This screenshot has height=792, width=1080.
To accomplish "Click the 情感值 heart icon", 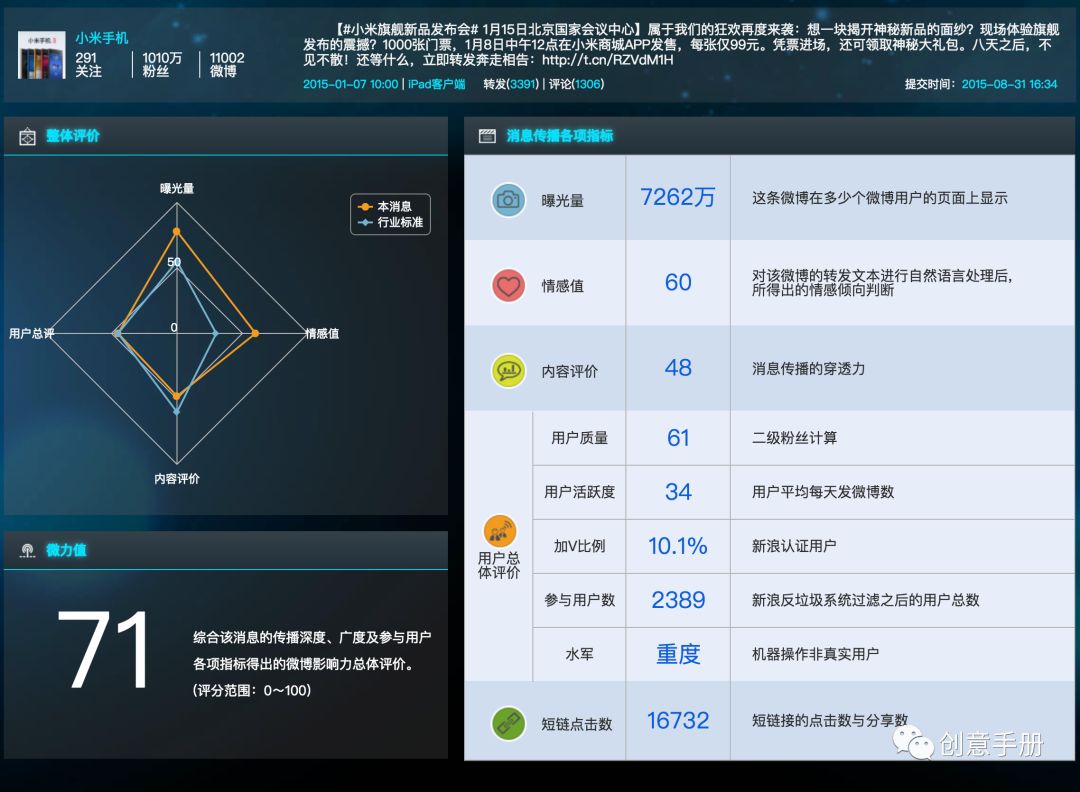I will click(x=508, y=285).
